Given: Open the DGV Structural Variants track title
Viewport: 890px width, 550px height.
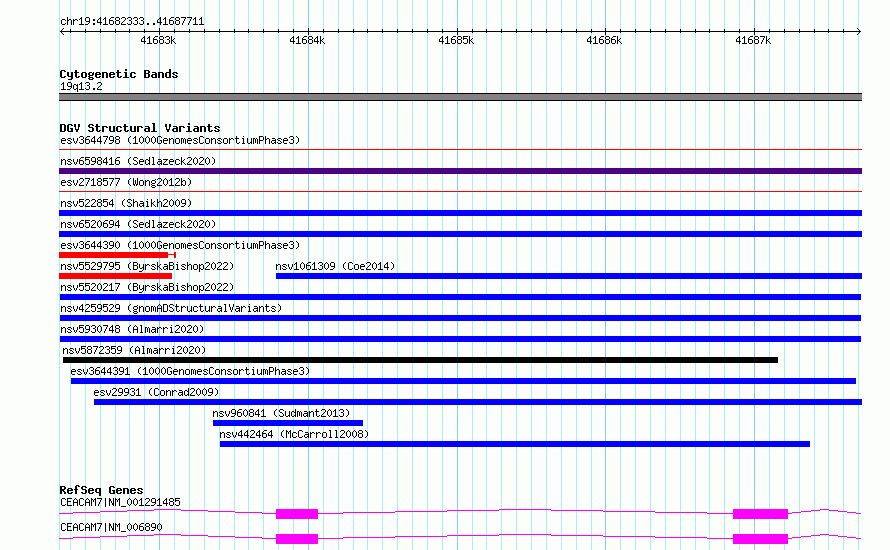Looking at the screenshot, I should pos(140,128).
